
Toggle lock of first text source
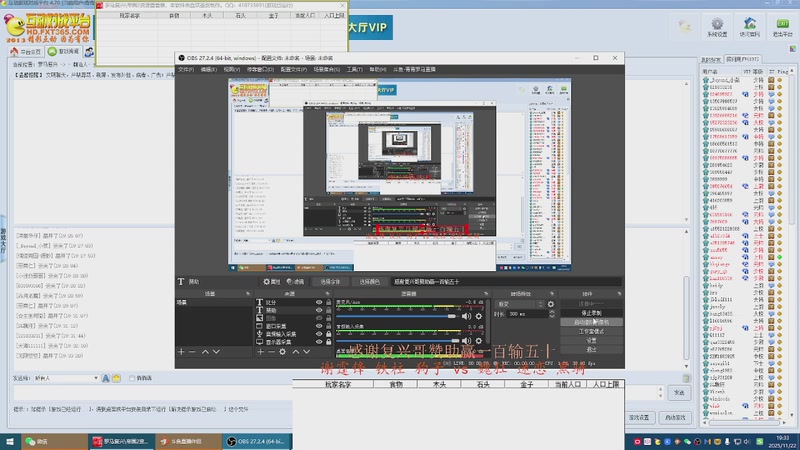[329, 303]
